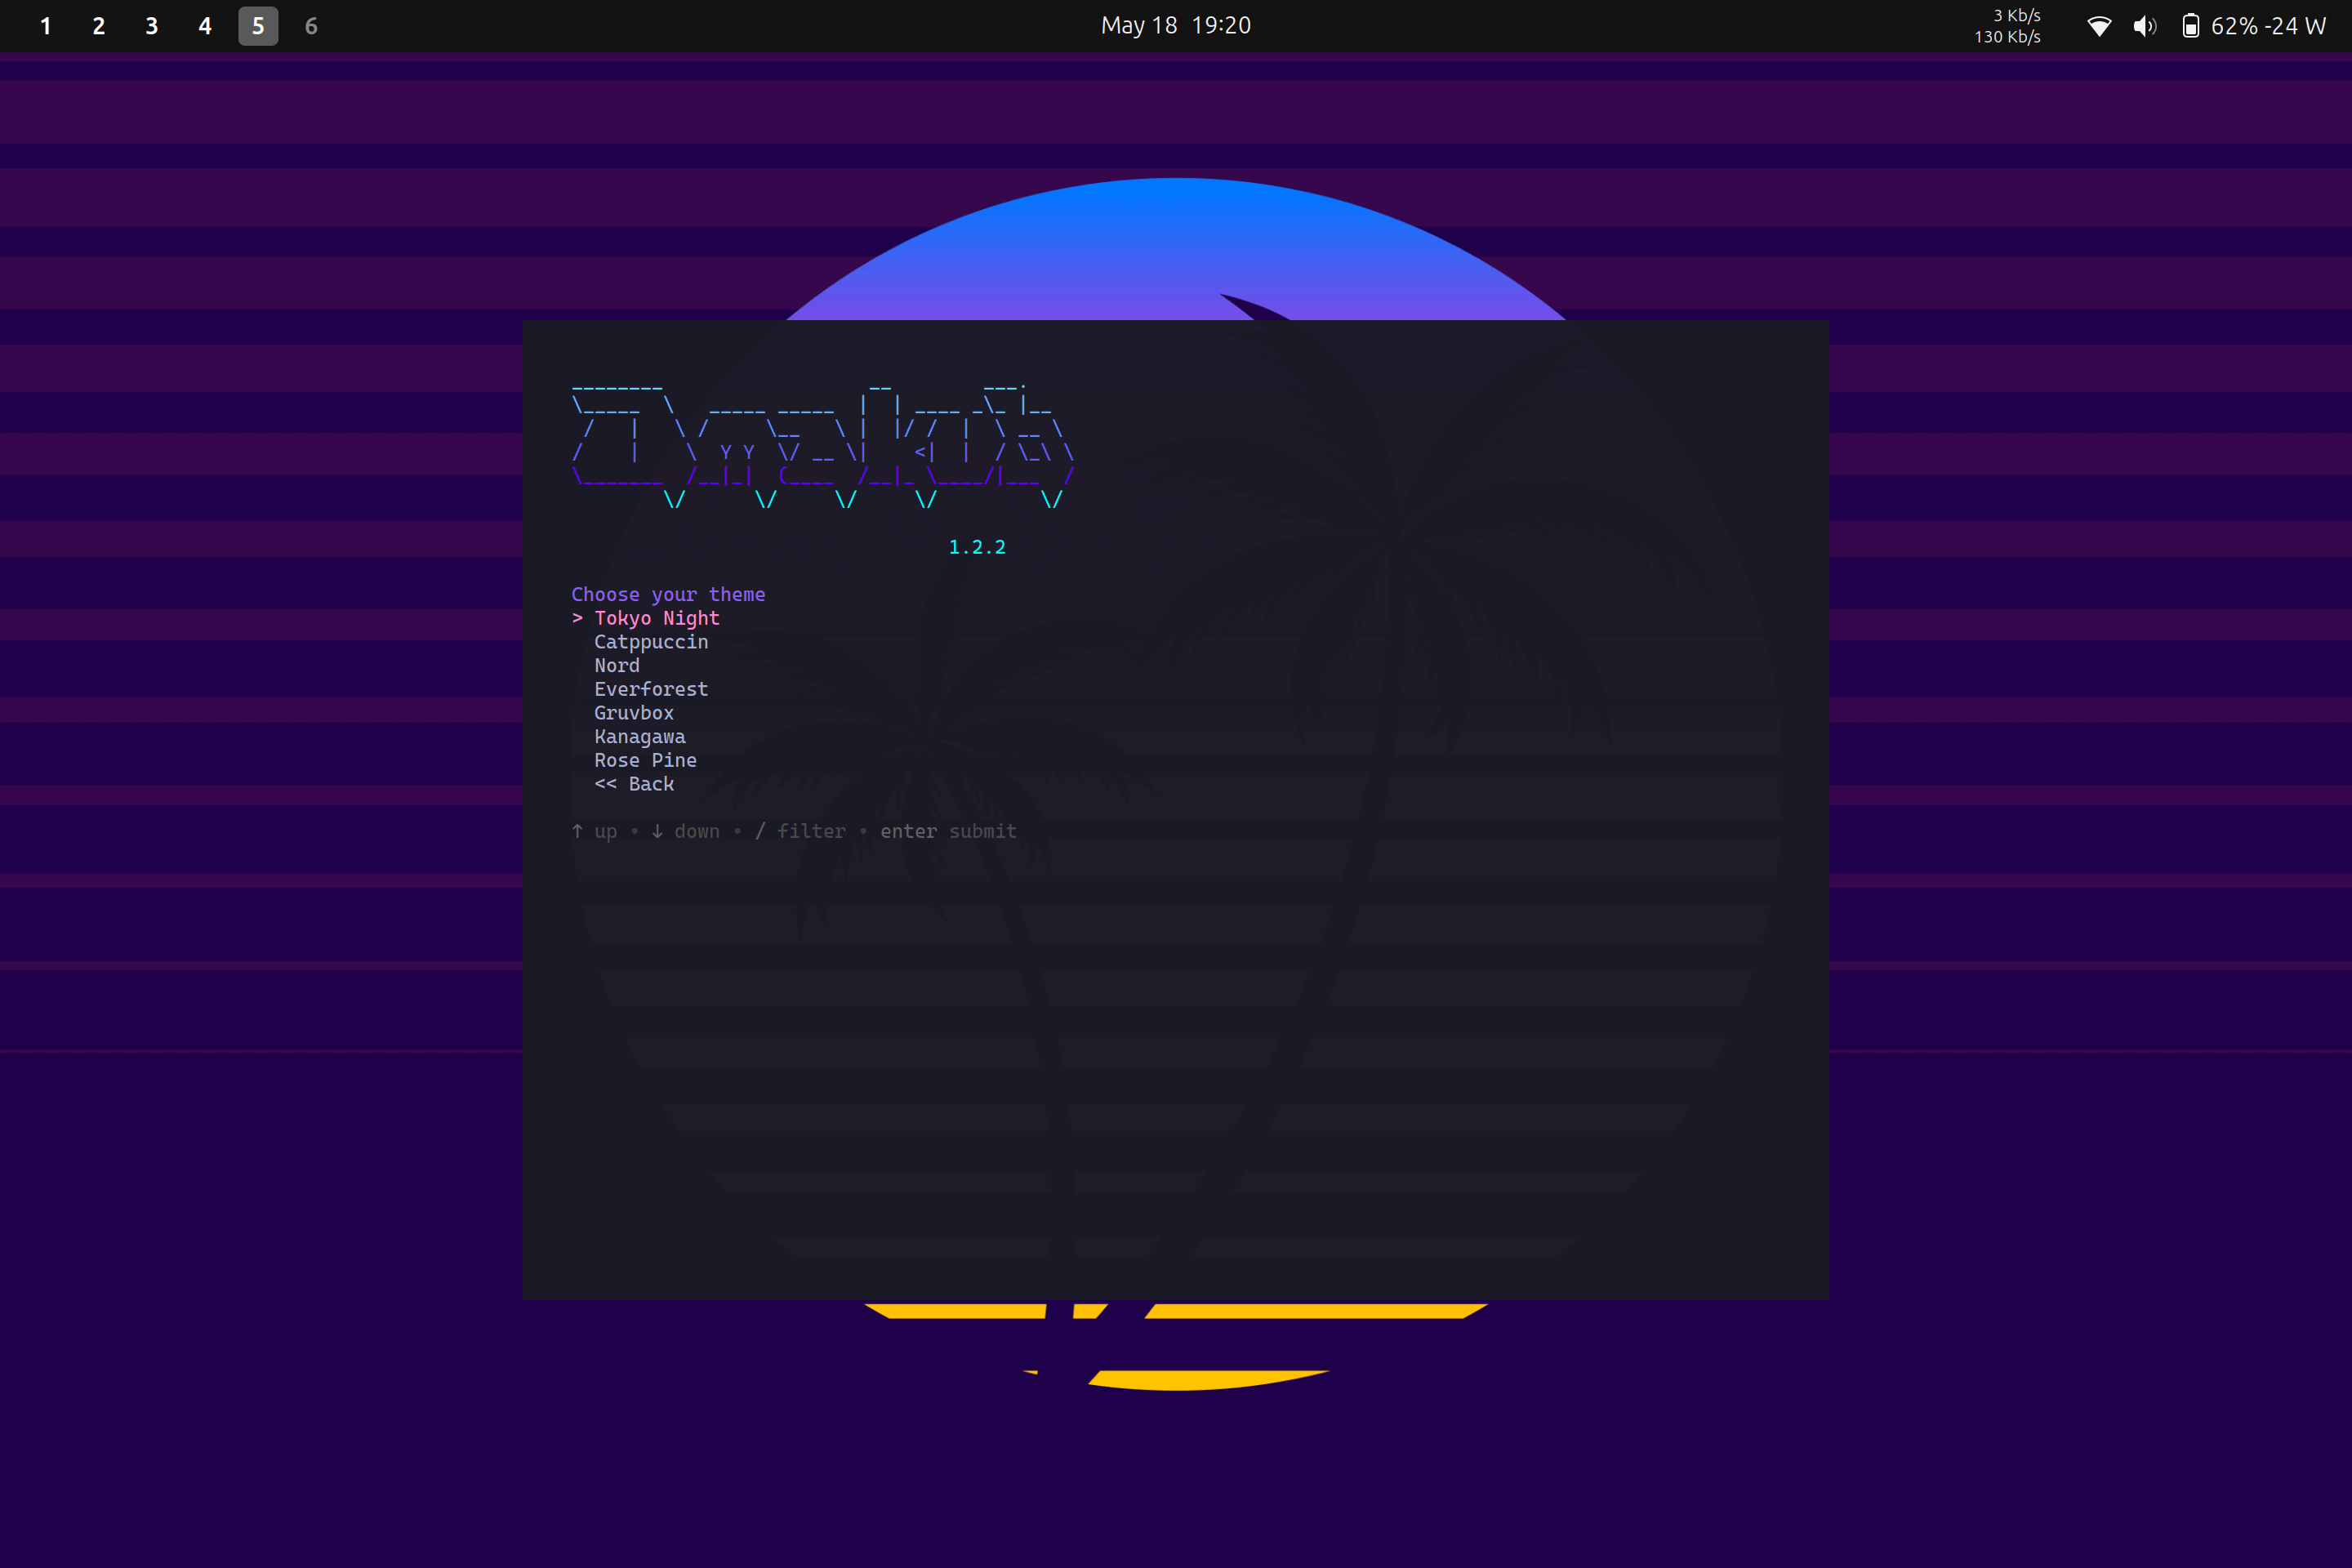Switch to workspace 4
Screen dimensions: 2352x1568
pyautogui.click(x=205, y=26)
